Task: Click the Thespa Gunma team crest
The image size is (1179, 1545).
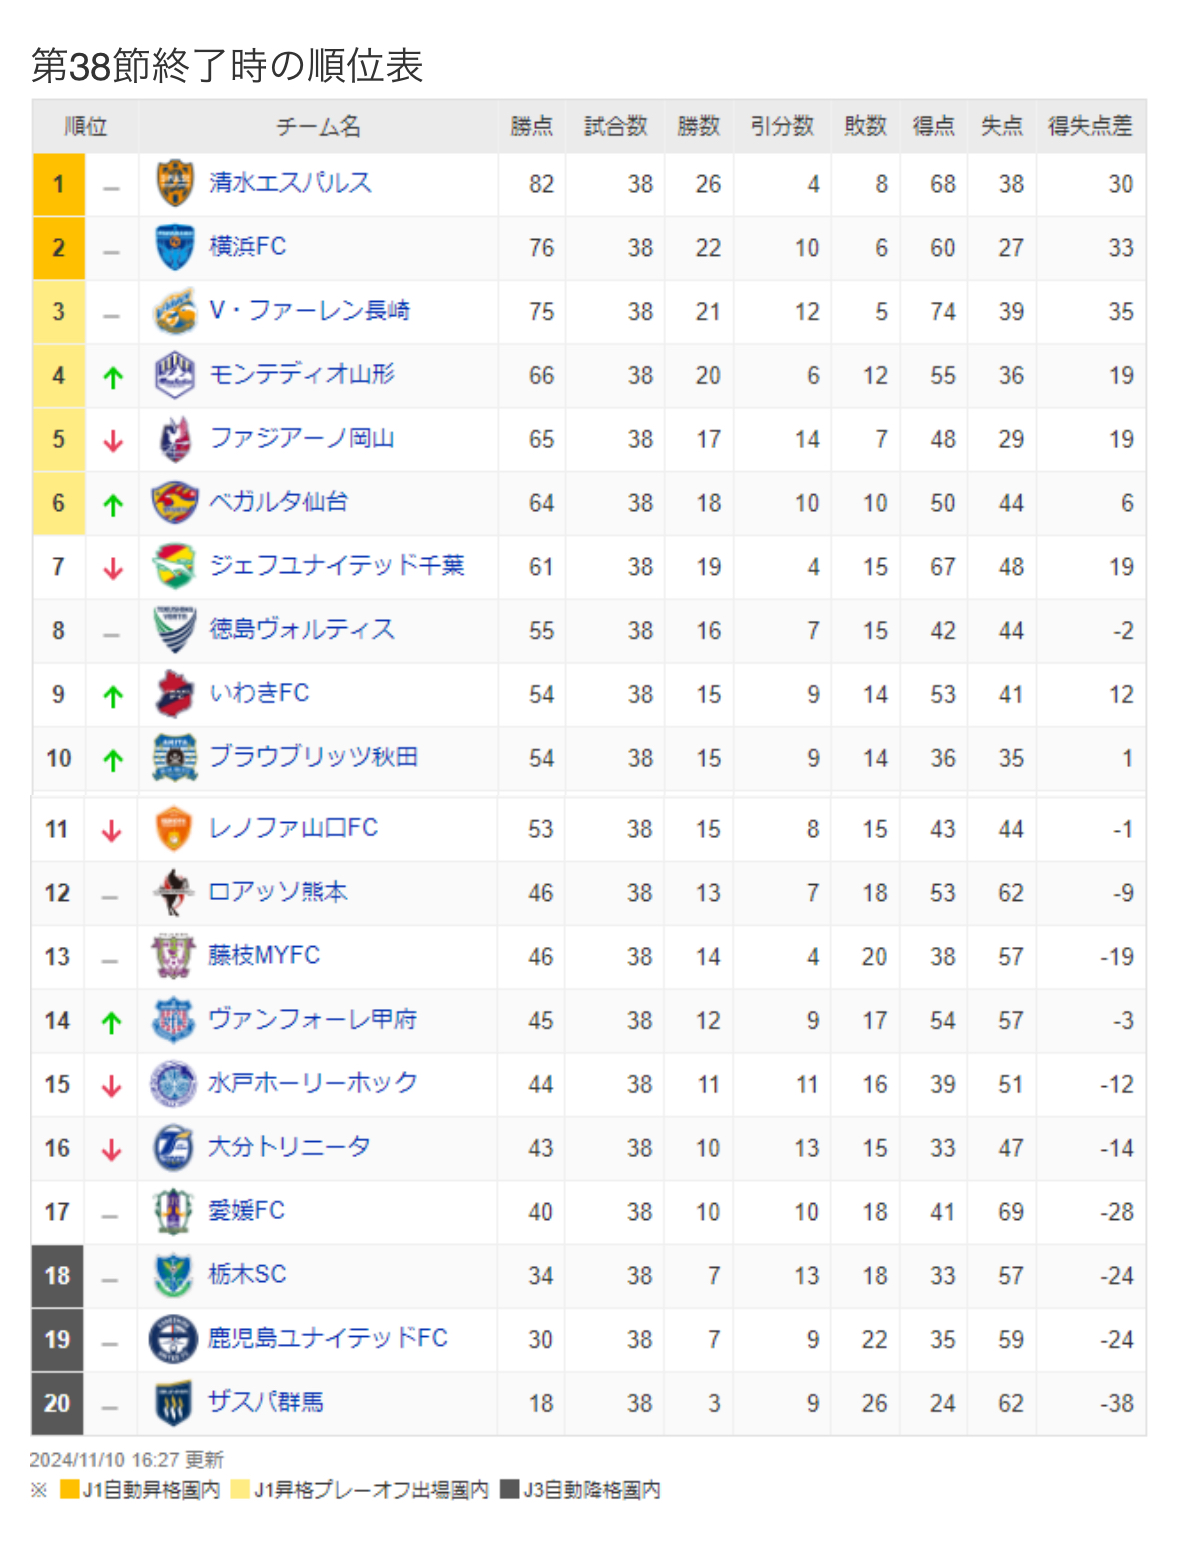Action: click(174, 1403)
